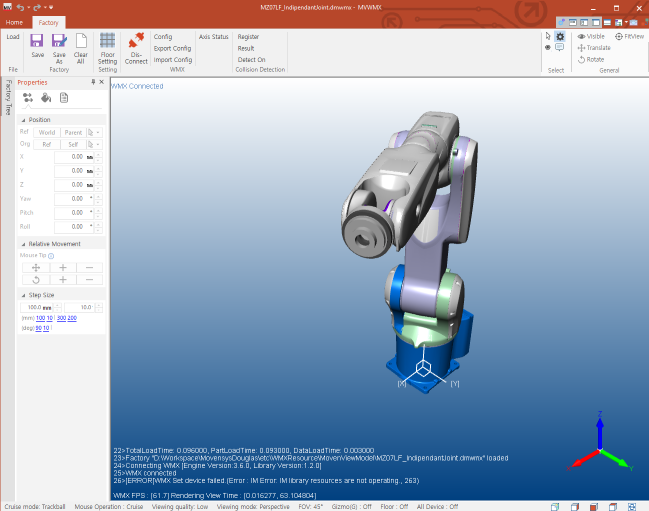Open the document info properties tab
Screen dimensions: 649x511
[x=64, y=98]
